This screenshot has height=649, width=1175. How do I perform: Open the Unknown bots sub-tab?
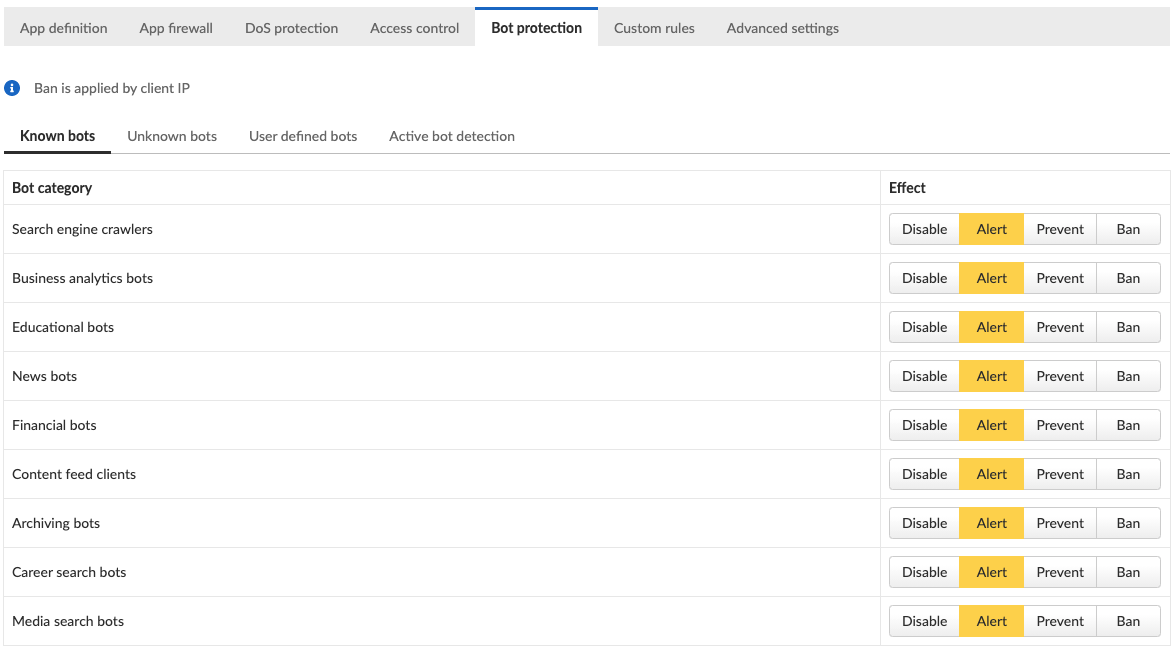(172, 136)
